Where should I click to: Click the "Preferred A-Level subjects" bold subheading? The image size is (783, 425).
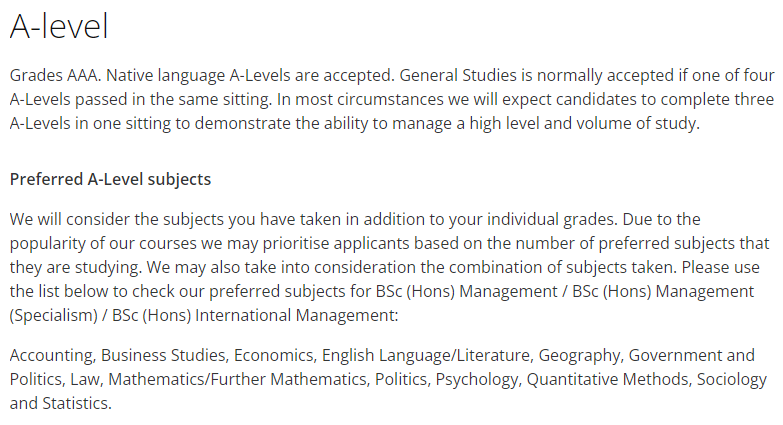(110, 180)
